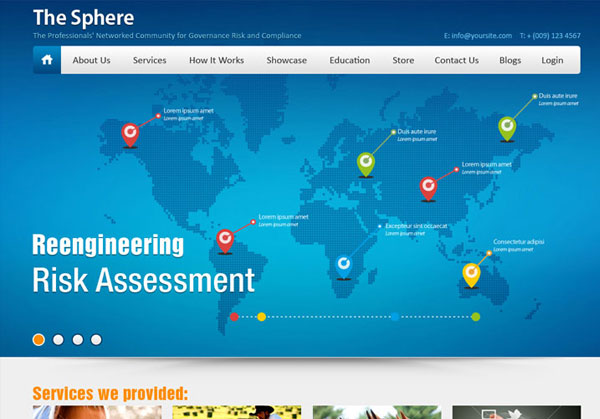Click the Login link in navigation
The image size is (600, 419).
(552, 60)
